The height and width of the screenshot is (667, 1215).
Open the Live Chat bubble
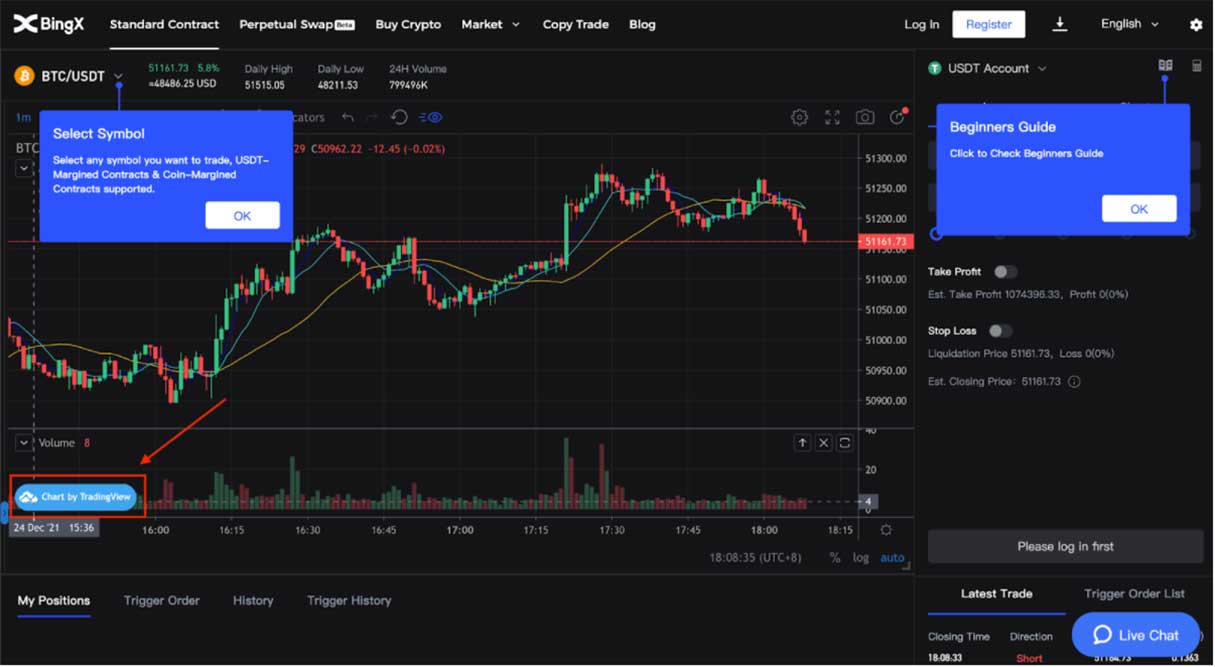tap(1135, 635)
